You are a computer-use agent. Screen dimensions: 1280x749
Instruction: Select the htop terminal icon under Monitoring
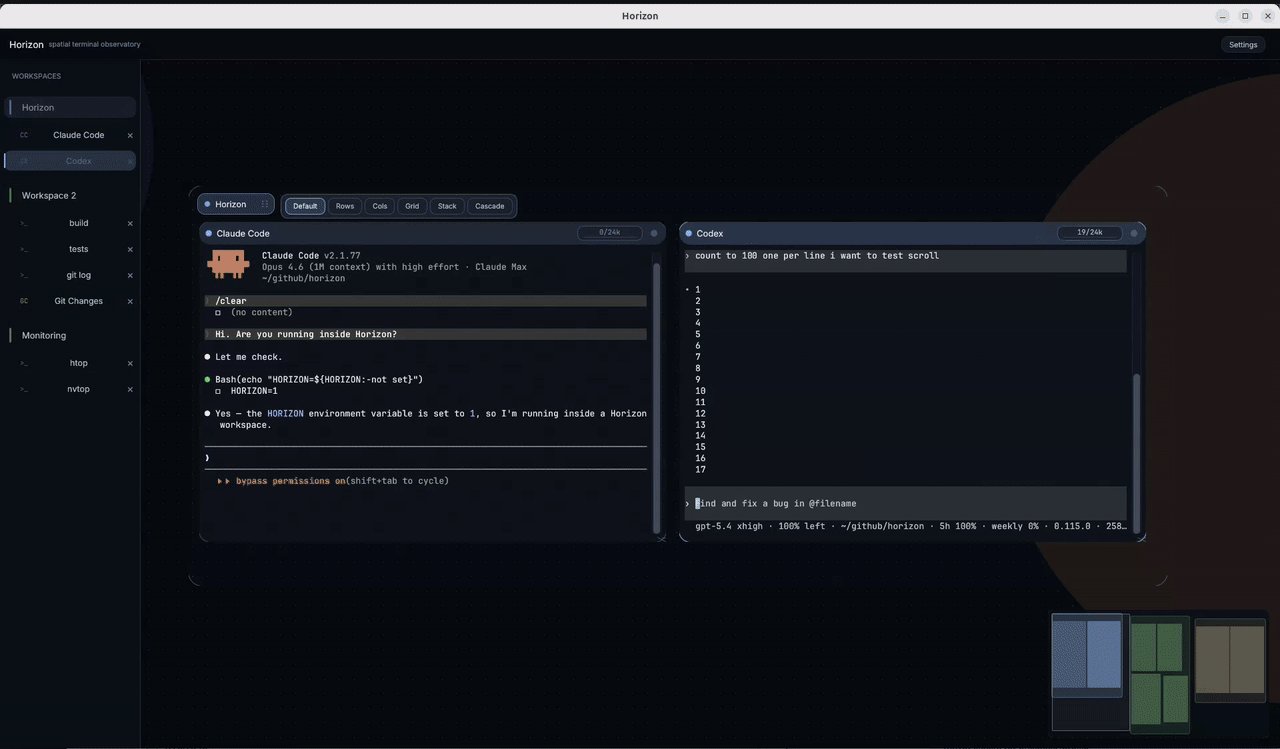[23, 362]
